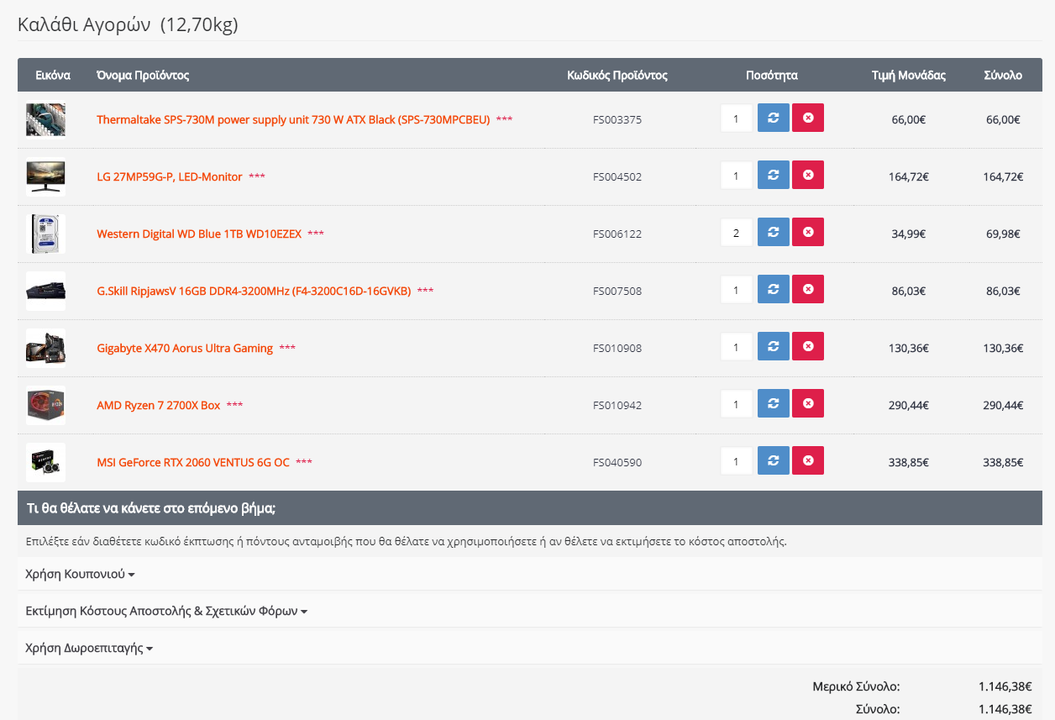Image resolution: width=1055 pixels, height=720 pixels.
Task: Refresh quantity for Thermaltake SPS-730M power supply
Action: (x=773, y=118)
